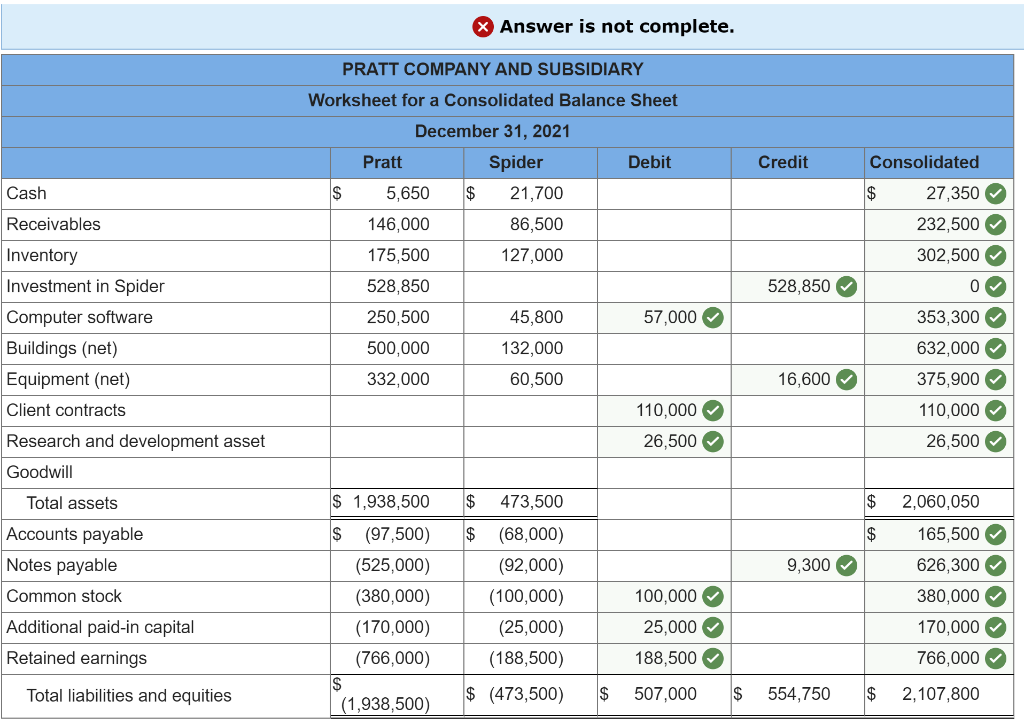Click the checkmark on Receivables consolidated 232,500

(994, 224)
